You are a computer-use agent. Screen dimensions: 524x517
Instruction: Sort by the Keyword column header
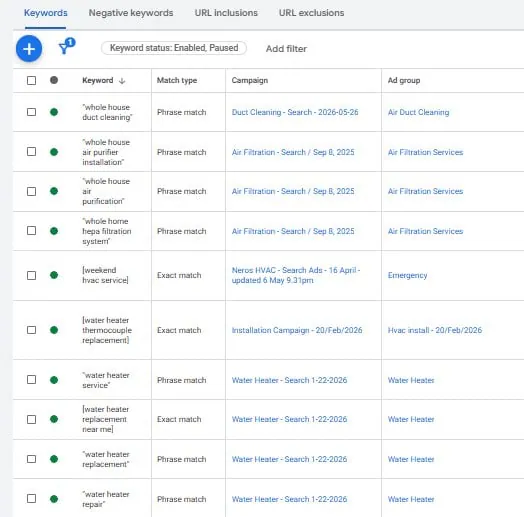[x=98, y=81]
